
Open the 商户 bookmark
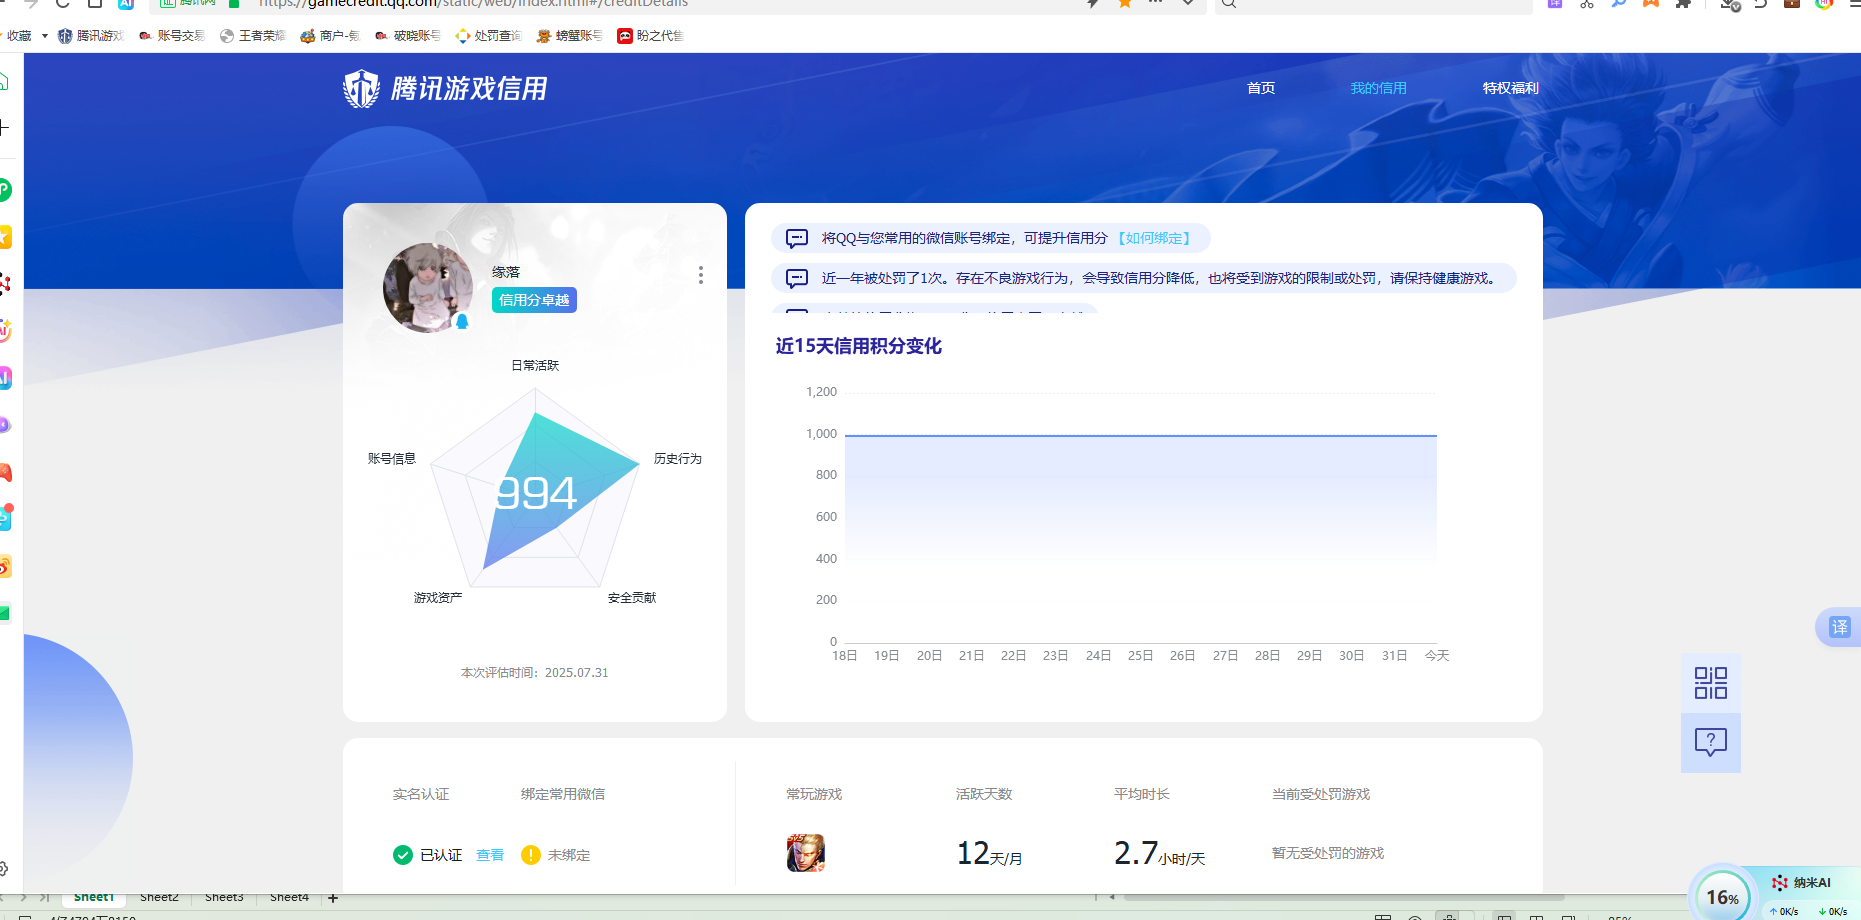point(330,36)
